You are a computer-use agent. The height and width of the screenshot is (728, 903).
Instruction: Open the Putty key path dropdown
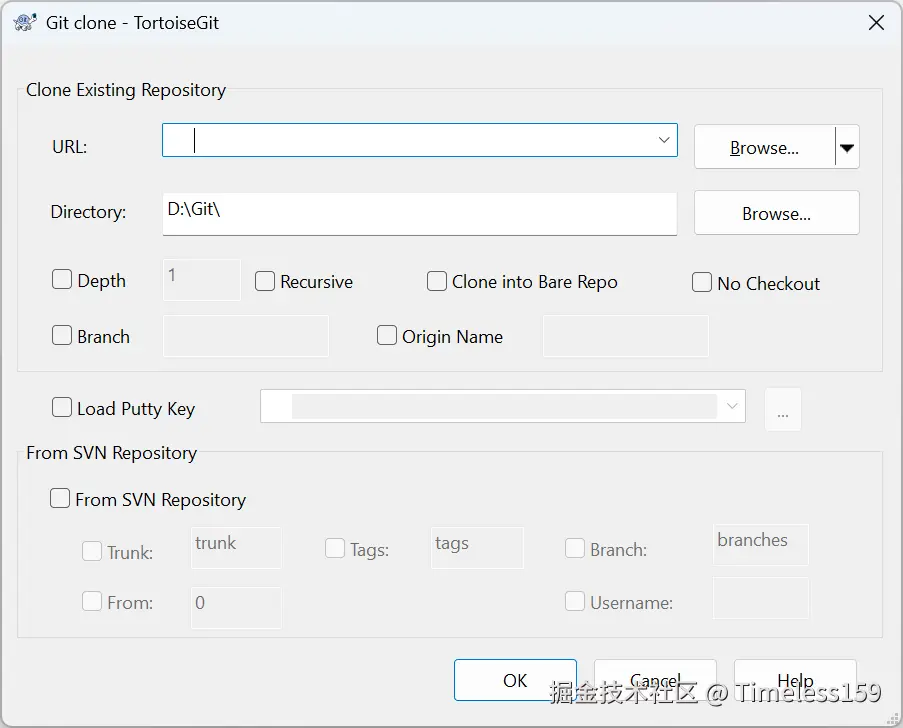(732, 406)
